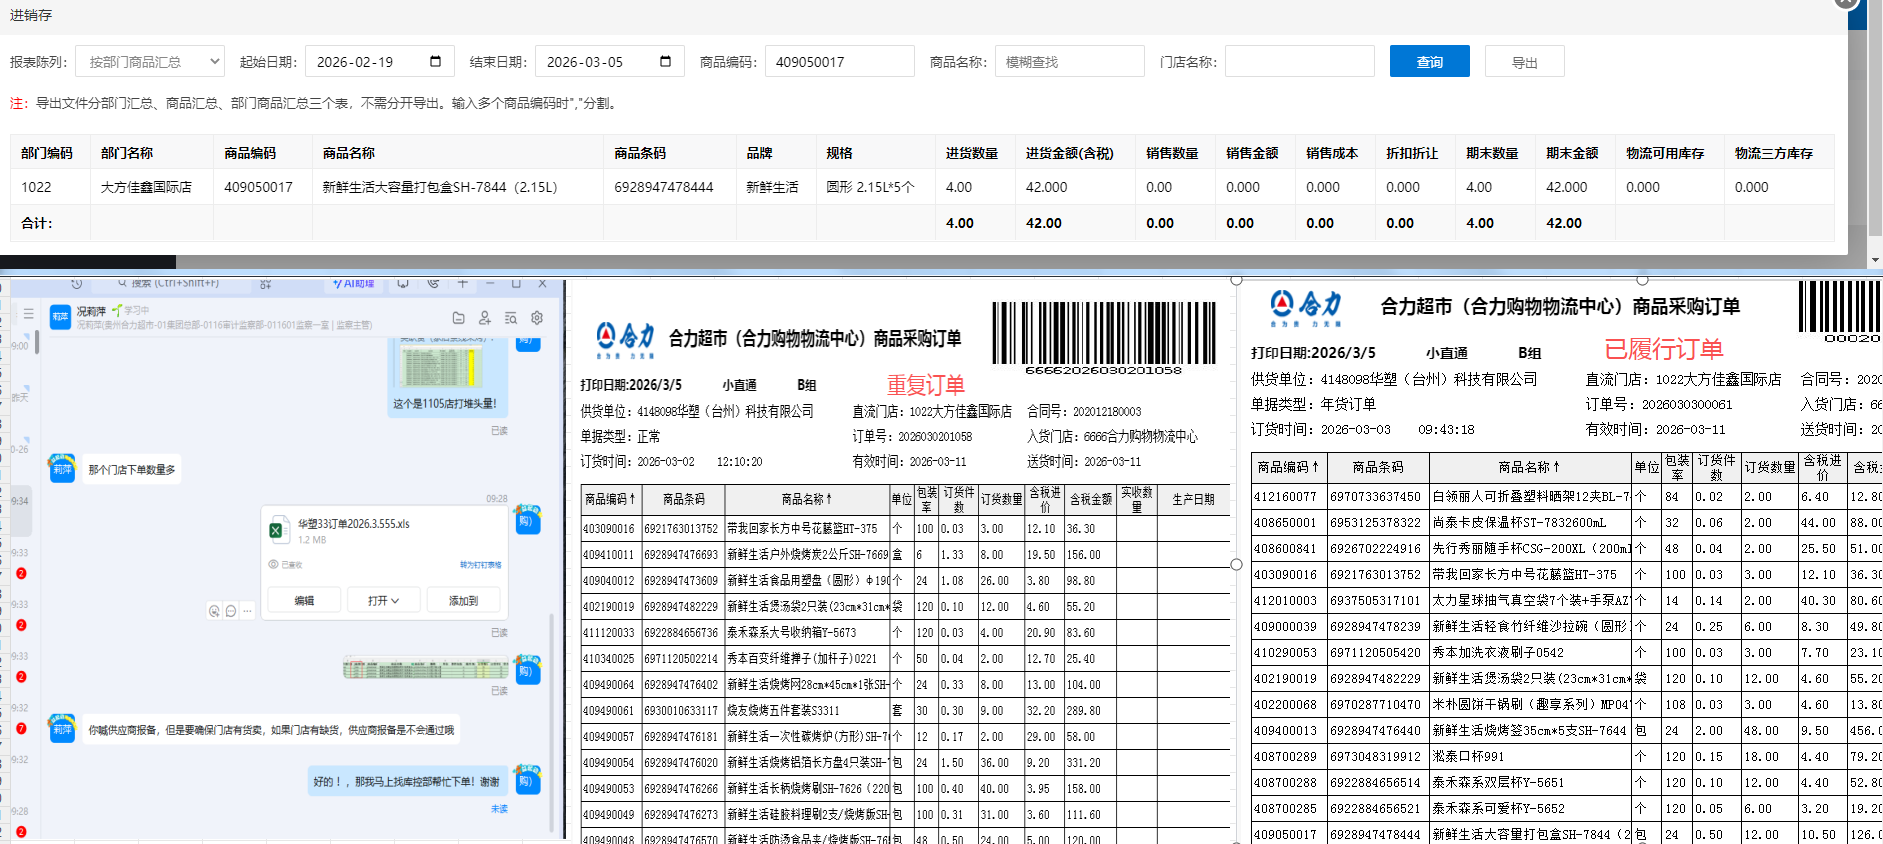The height and width of the screenshot is (844, 1883).
Task: Expand the 打开 dropdown on the file card
Action: (x=383, y=601)
